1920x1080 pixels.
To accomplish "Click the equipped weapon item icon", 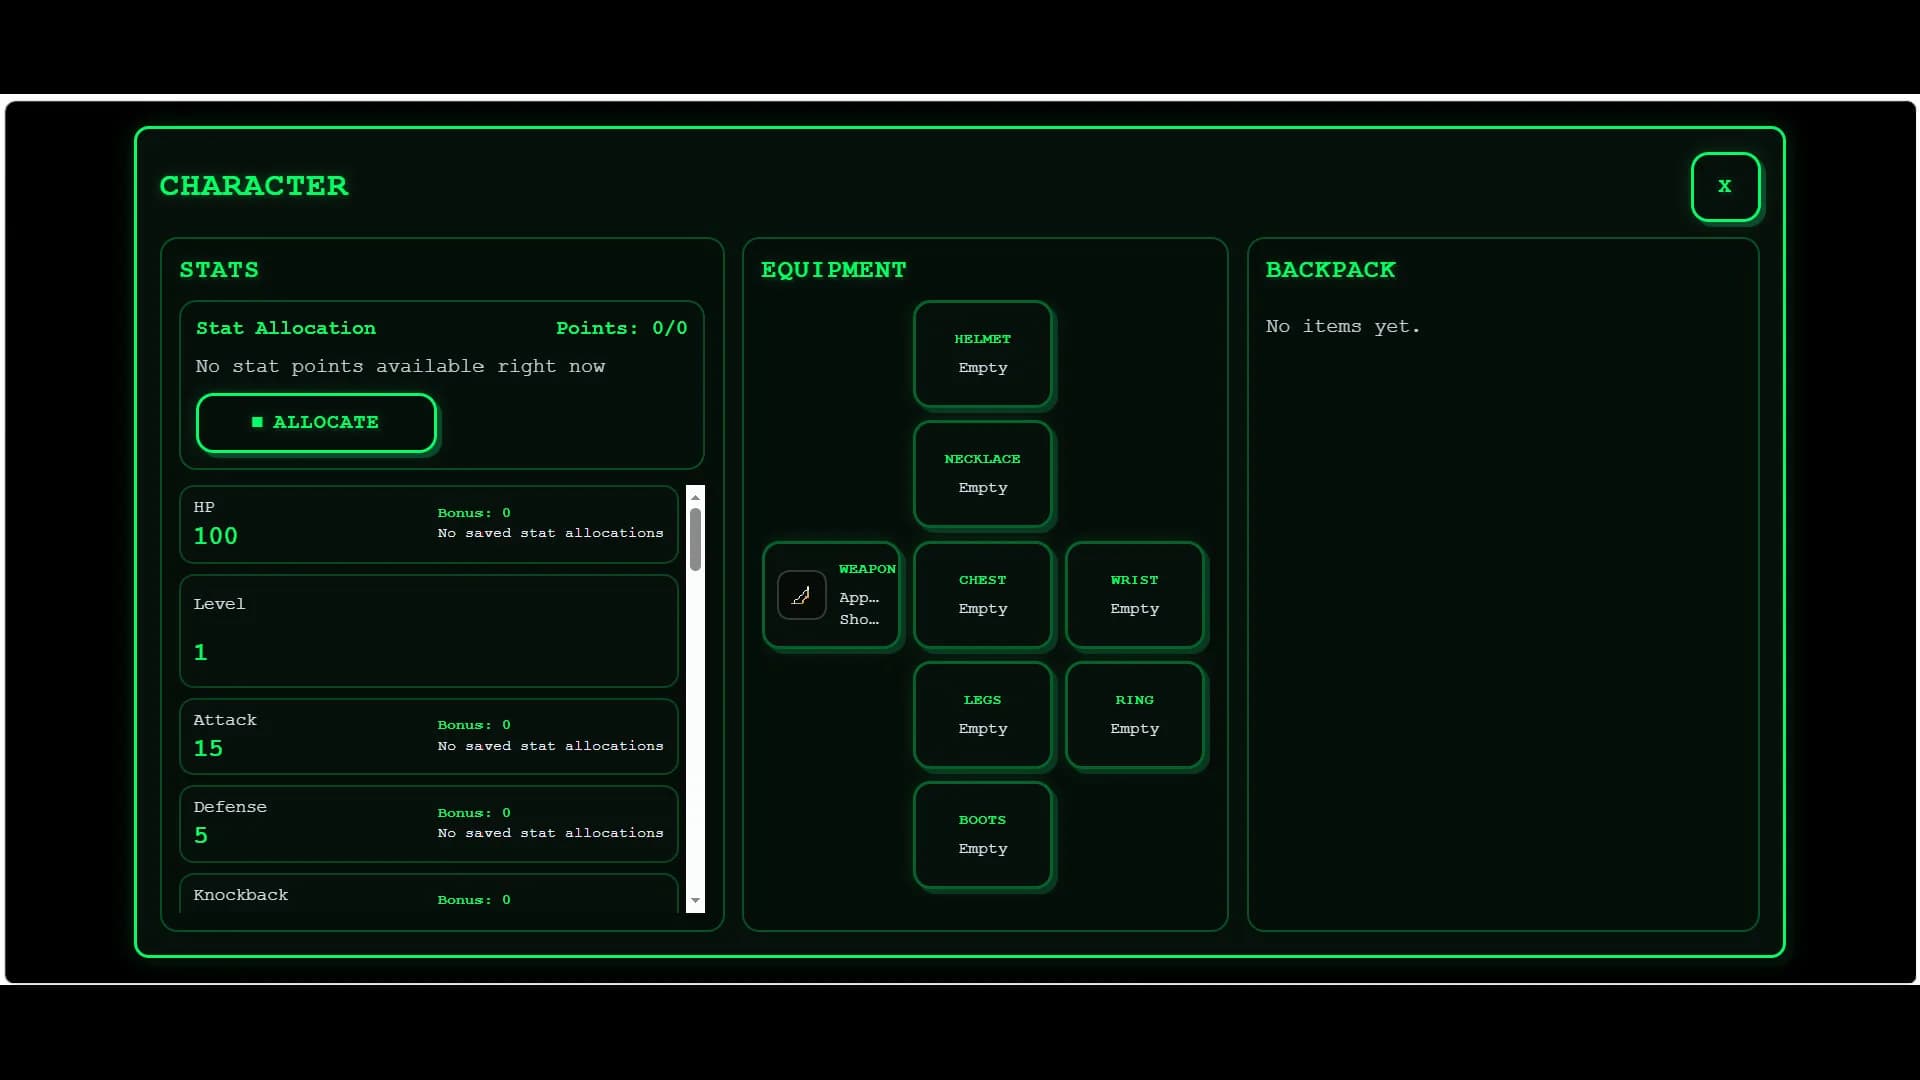I will coord(801,595).
